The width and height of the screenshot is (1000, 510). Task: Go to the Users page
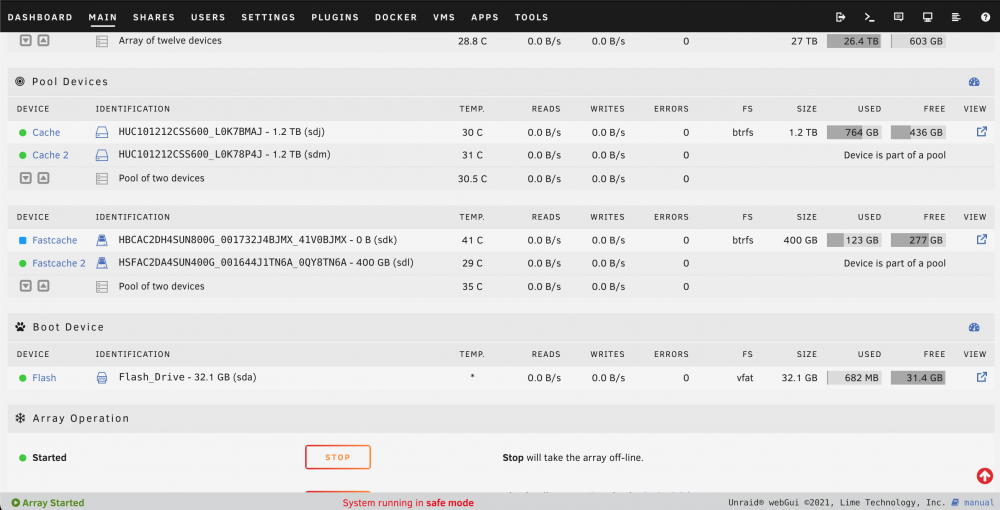208,17
